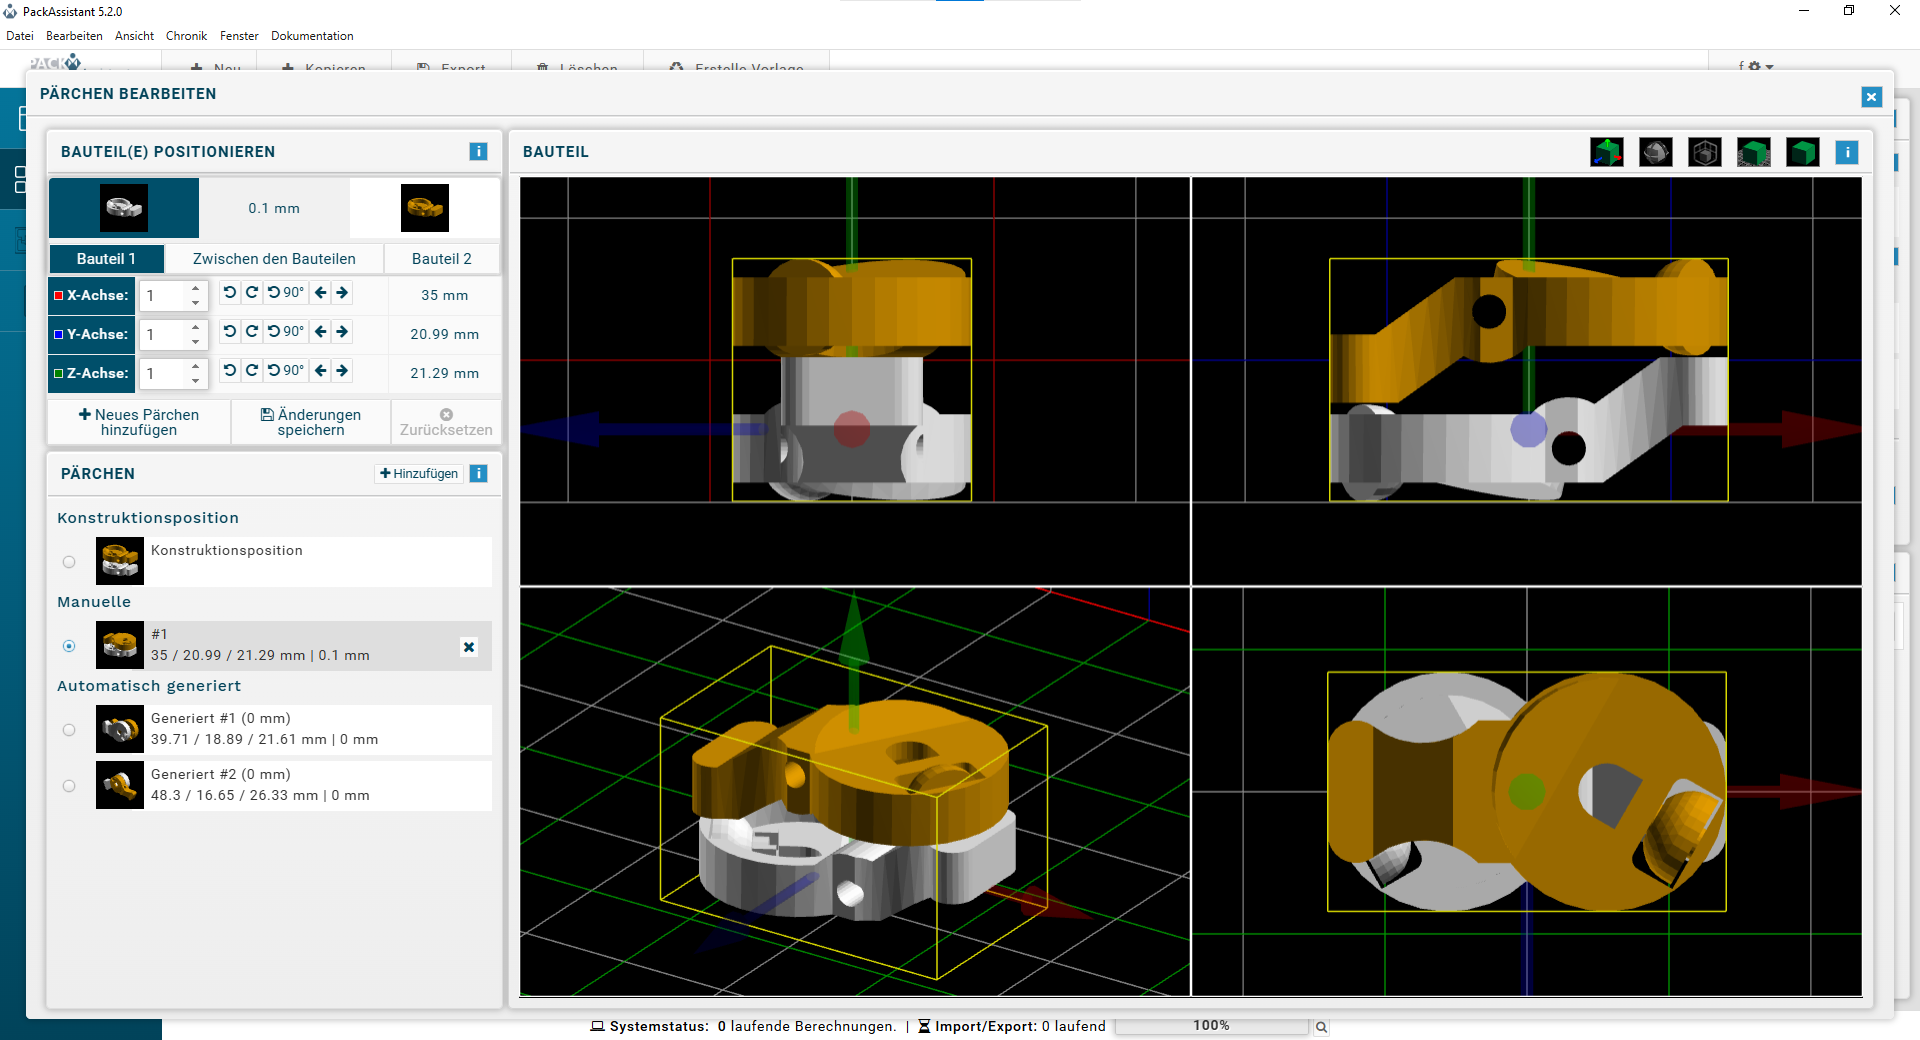Increase the X-Achse step value
The height and width of the screenshot is (1040, 1920).
coord(196,288)
